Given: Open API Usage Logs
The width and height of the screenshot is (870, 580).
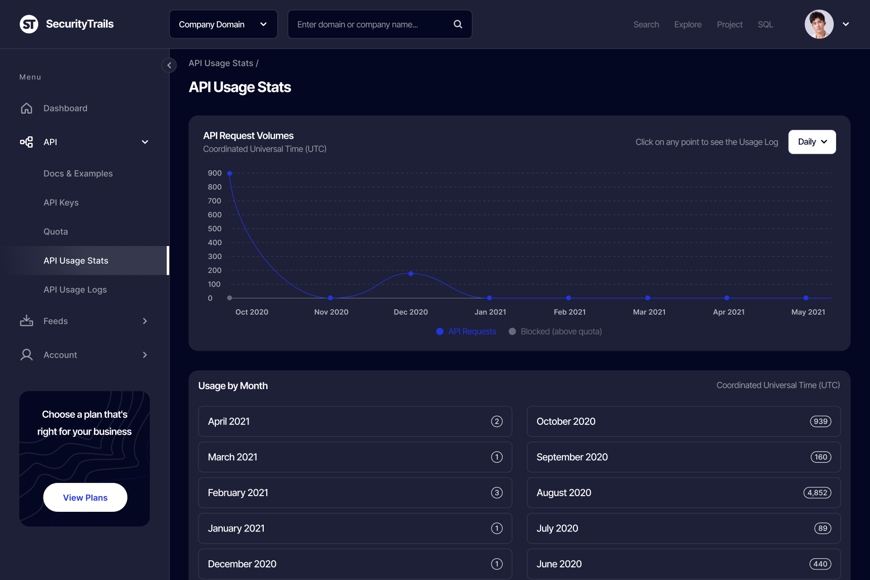Looking at the screenshot, I should [x=75, y=289].
